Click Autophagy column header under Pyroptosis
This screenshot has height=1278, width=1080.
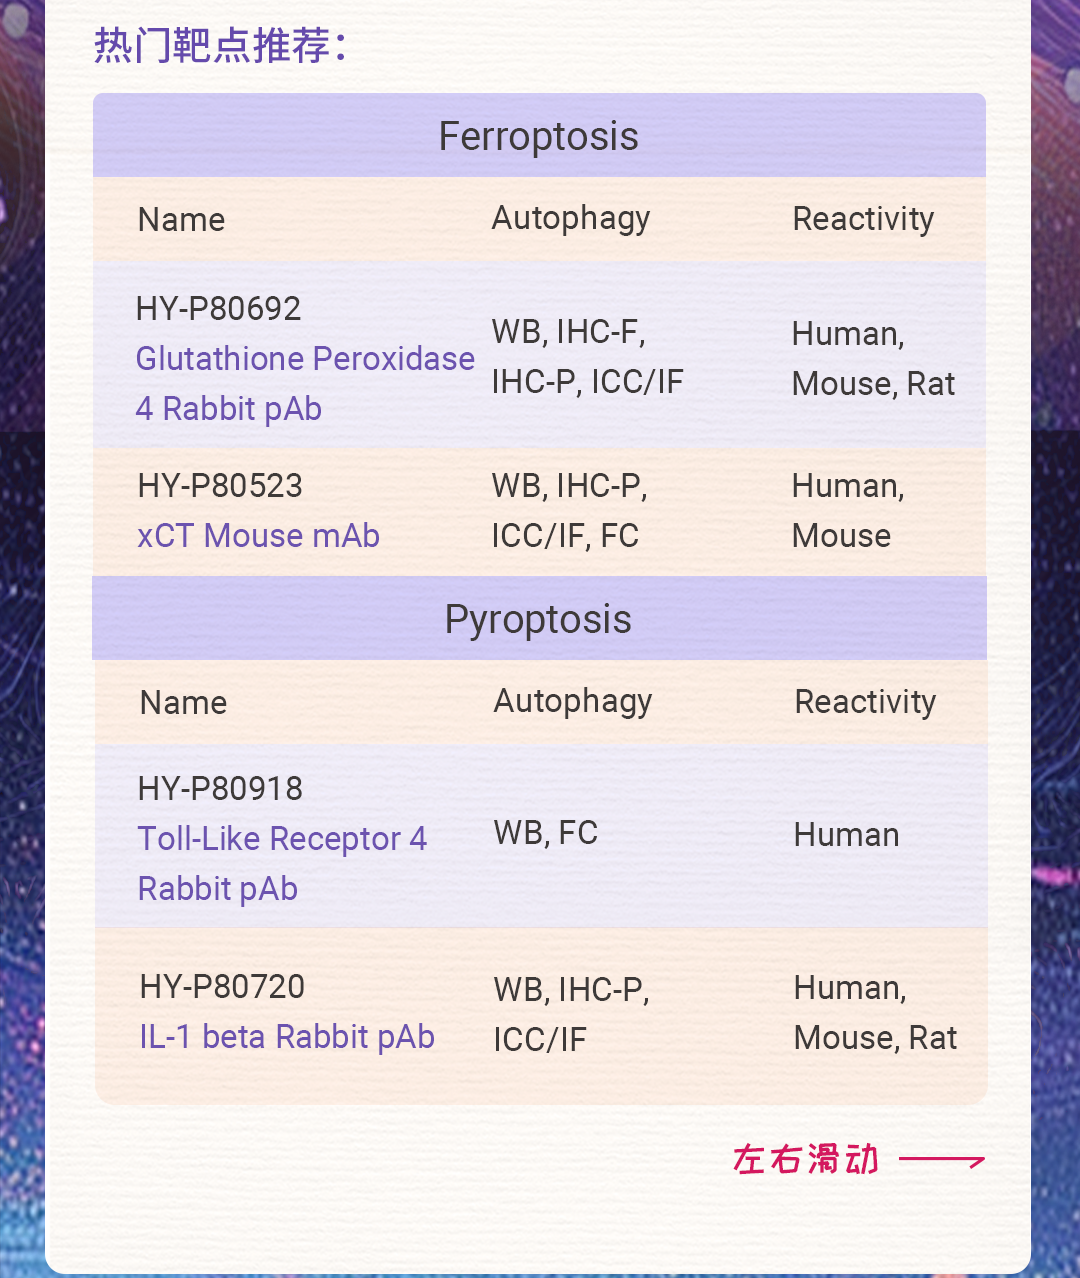[573, 702]
